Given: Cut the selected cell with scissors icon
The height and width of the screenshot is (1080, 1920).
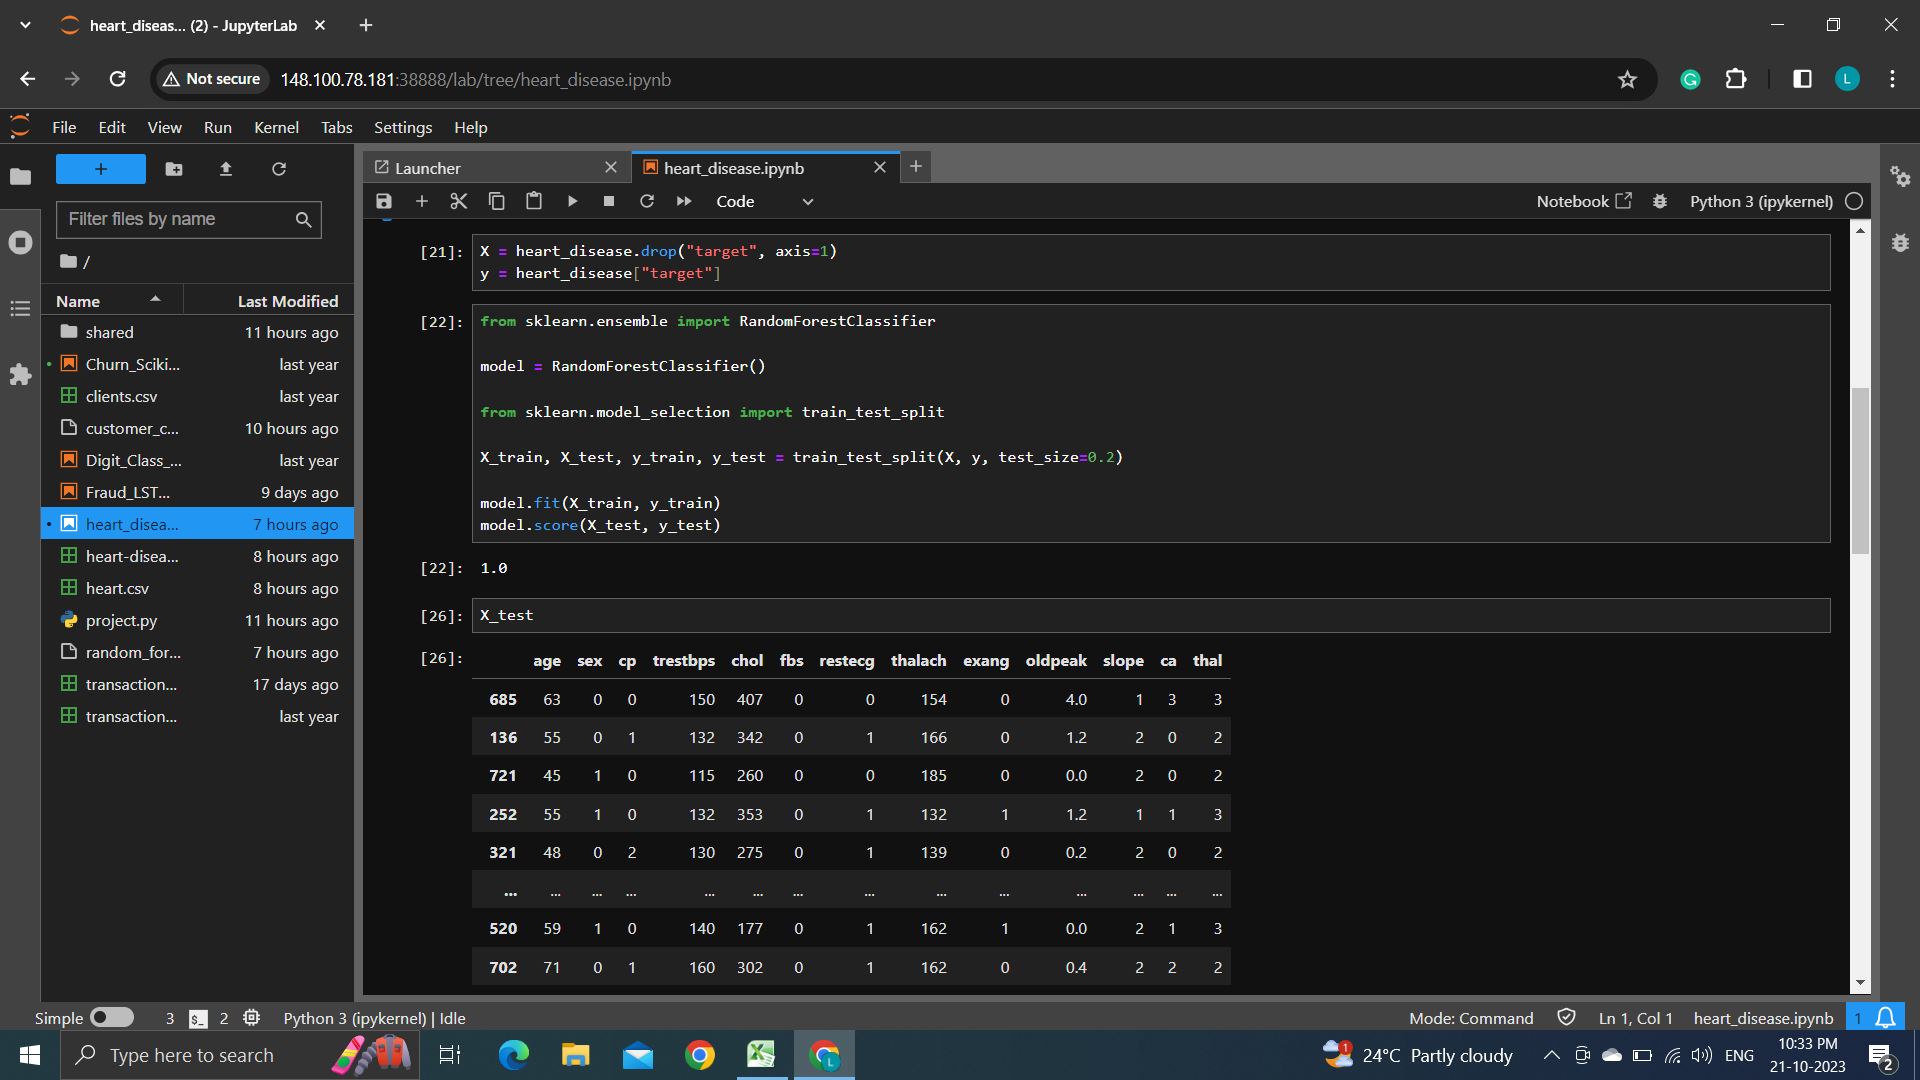Looking at the screenshot, I should (x=459, y=201).
